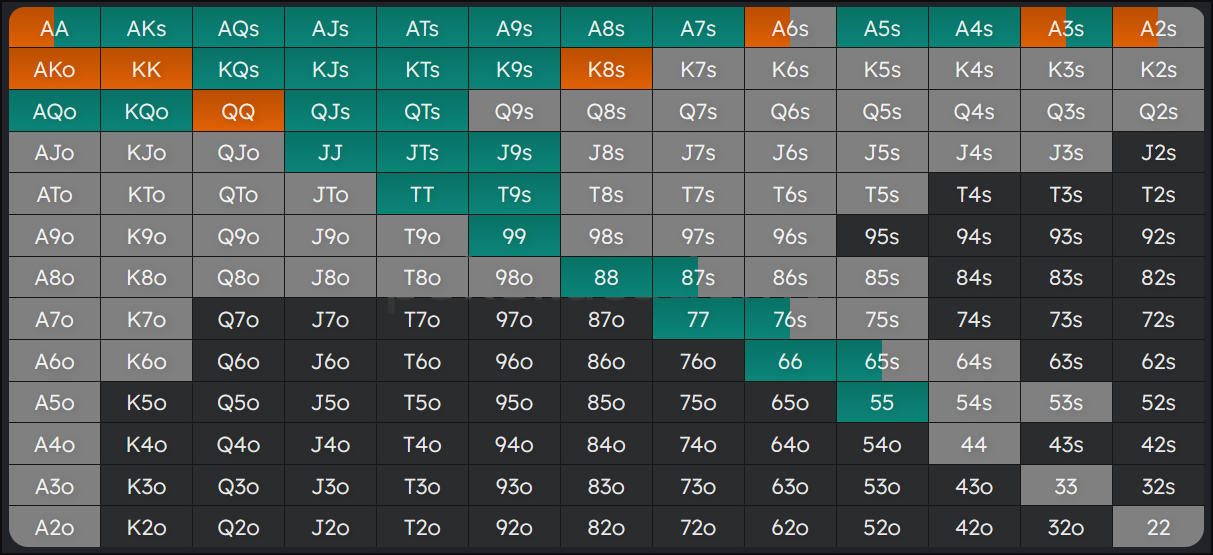Select the 65s hand cell
The image size is (1213, 555).
[x=882, y=361]
